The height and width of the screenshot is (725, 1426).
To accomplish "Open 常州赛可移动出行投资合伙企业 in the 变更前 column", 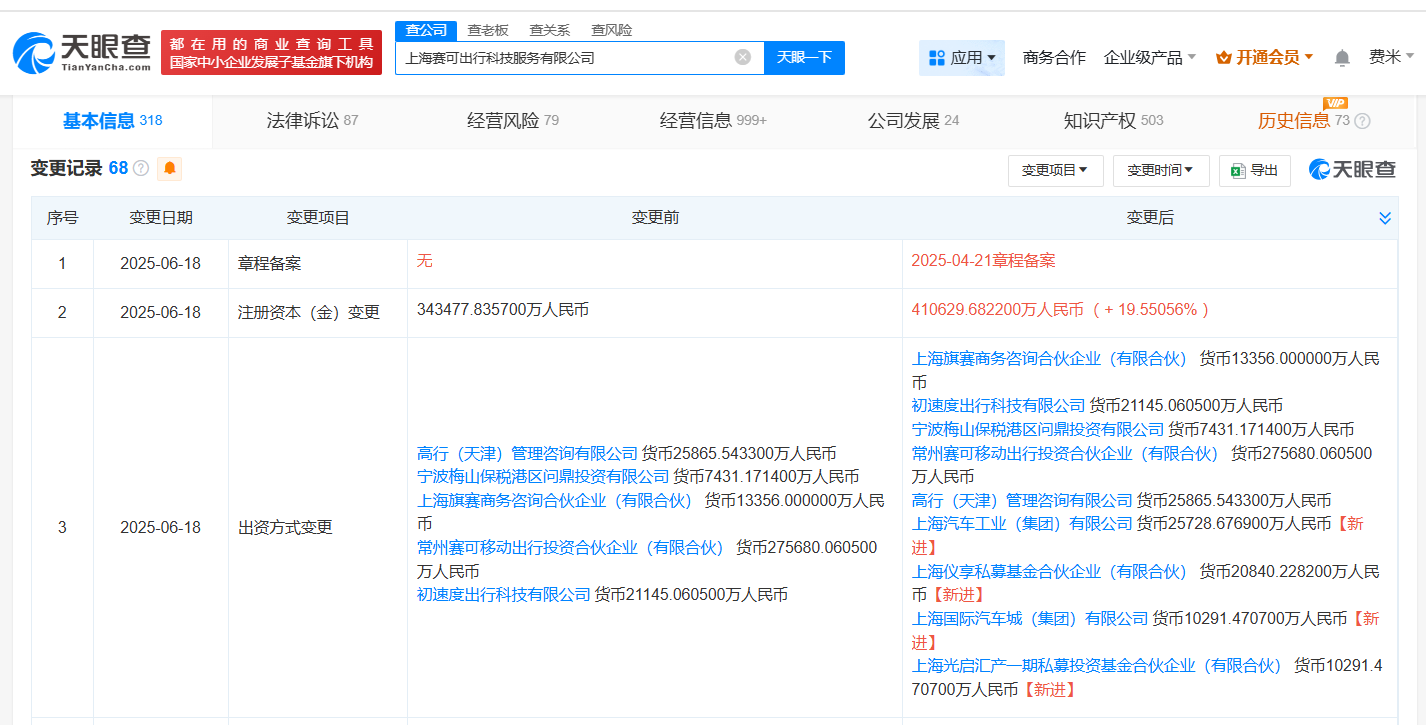I will 570,548.
